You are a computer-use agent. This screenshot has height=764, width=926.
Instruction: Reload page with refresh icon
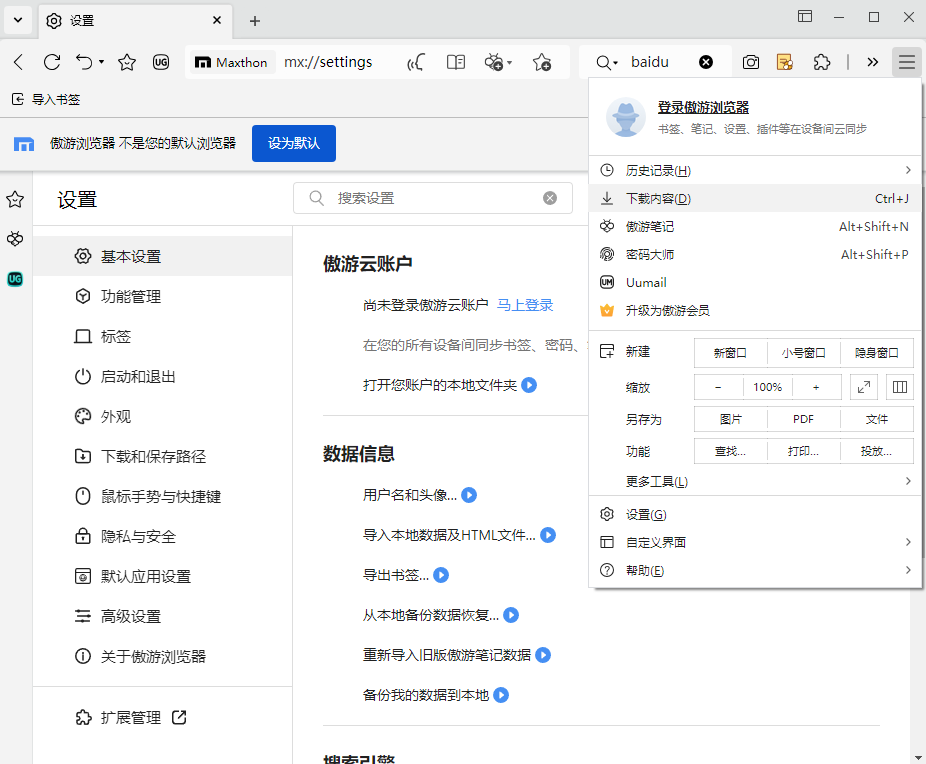point(52,62)
